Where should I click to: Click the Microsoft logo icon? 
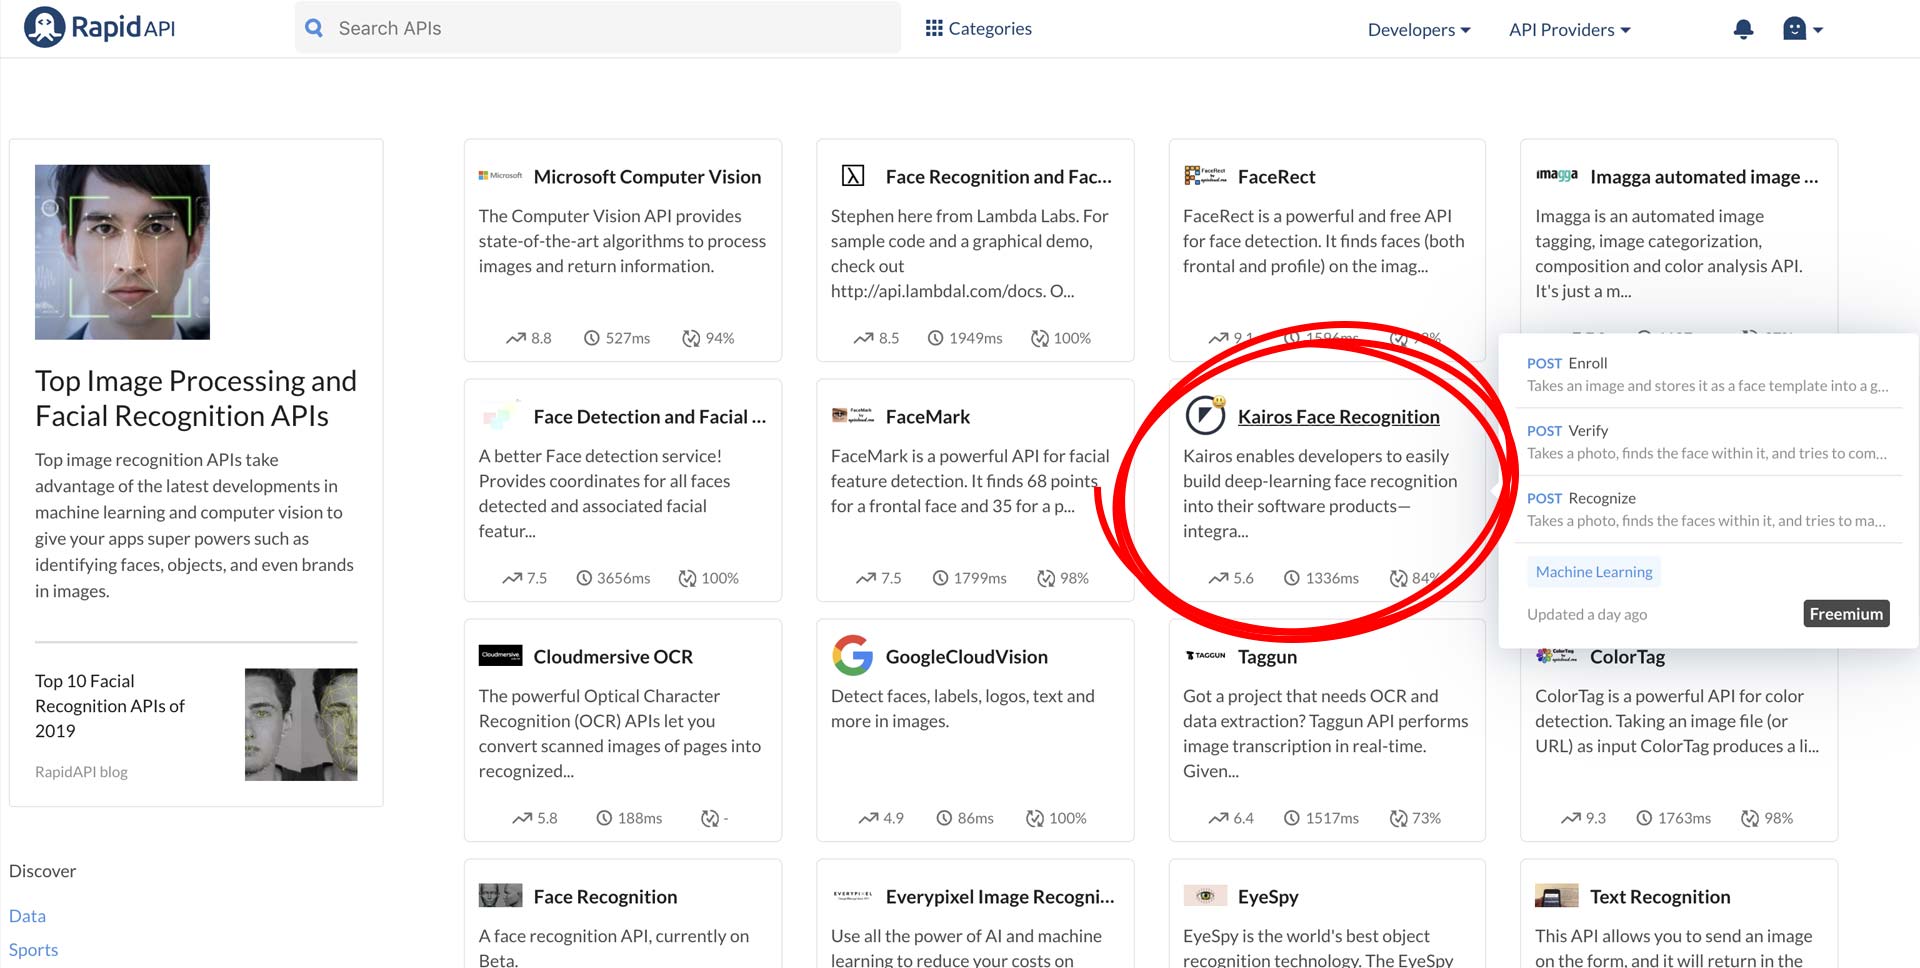[500, 176]
